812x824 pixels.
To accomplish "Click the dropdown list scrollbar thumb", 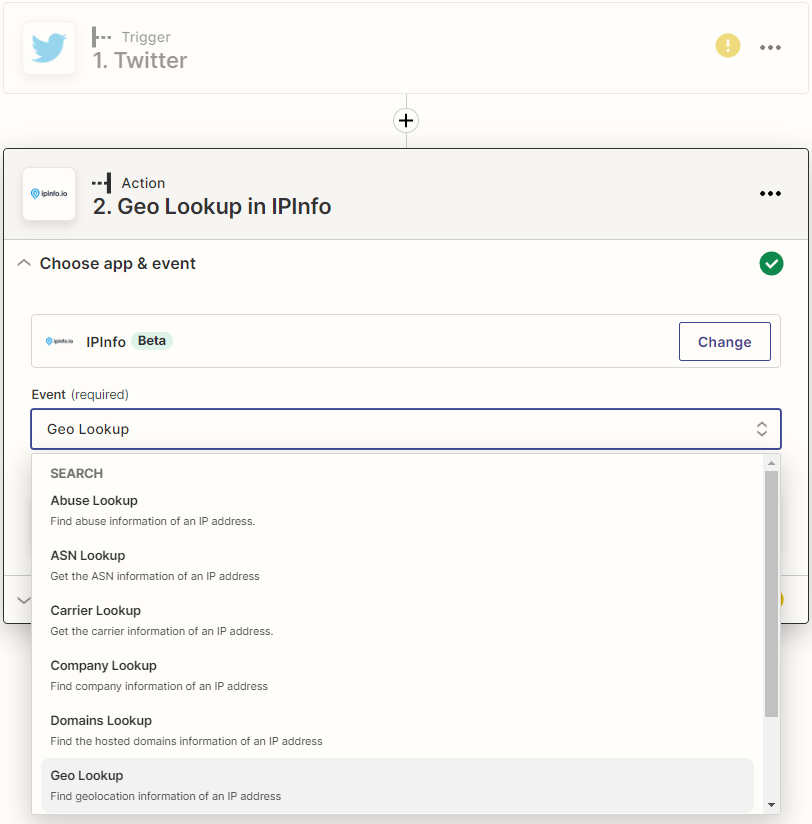I will coord(771,594).
